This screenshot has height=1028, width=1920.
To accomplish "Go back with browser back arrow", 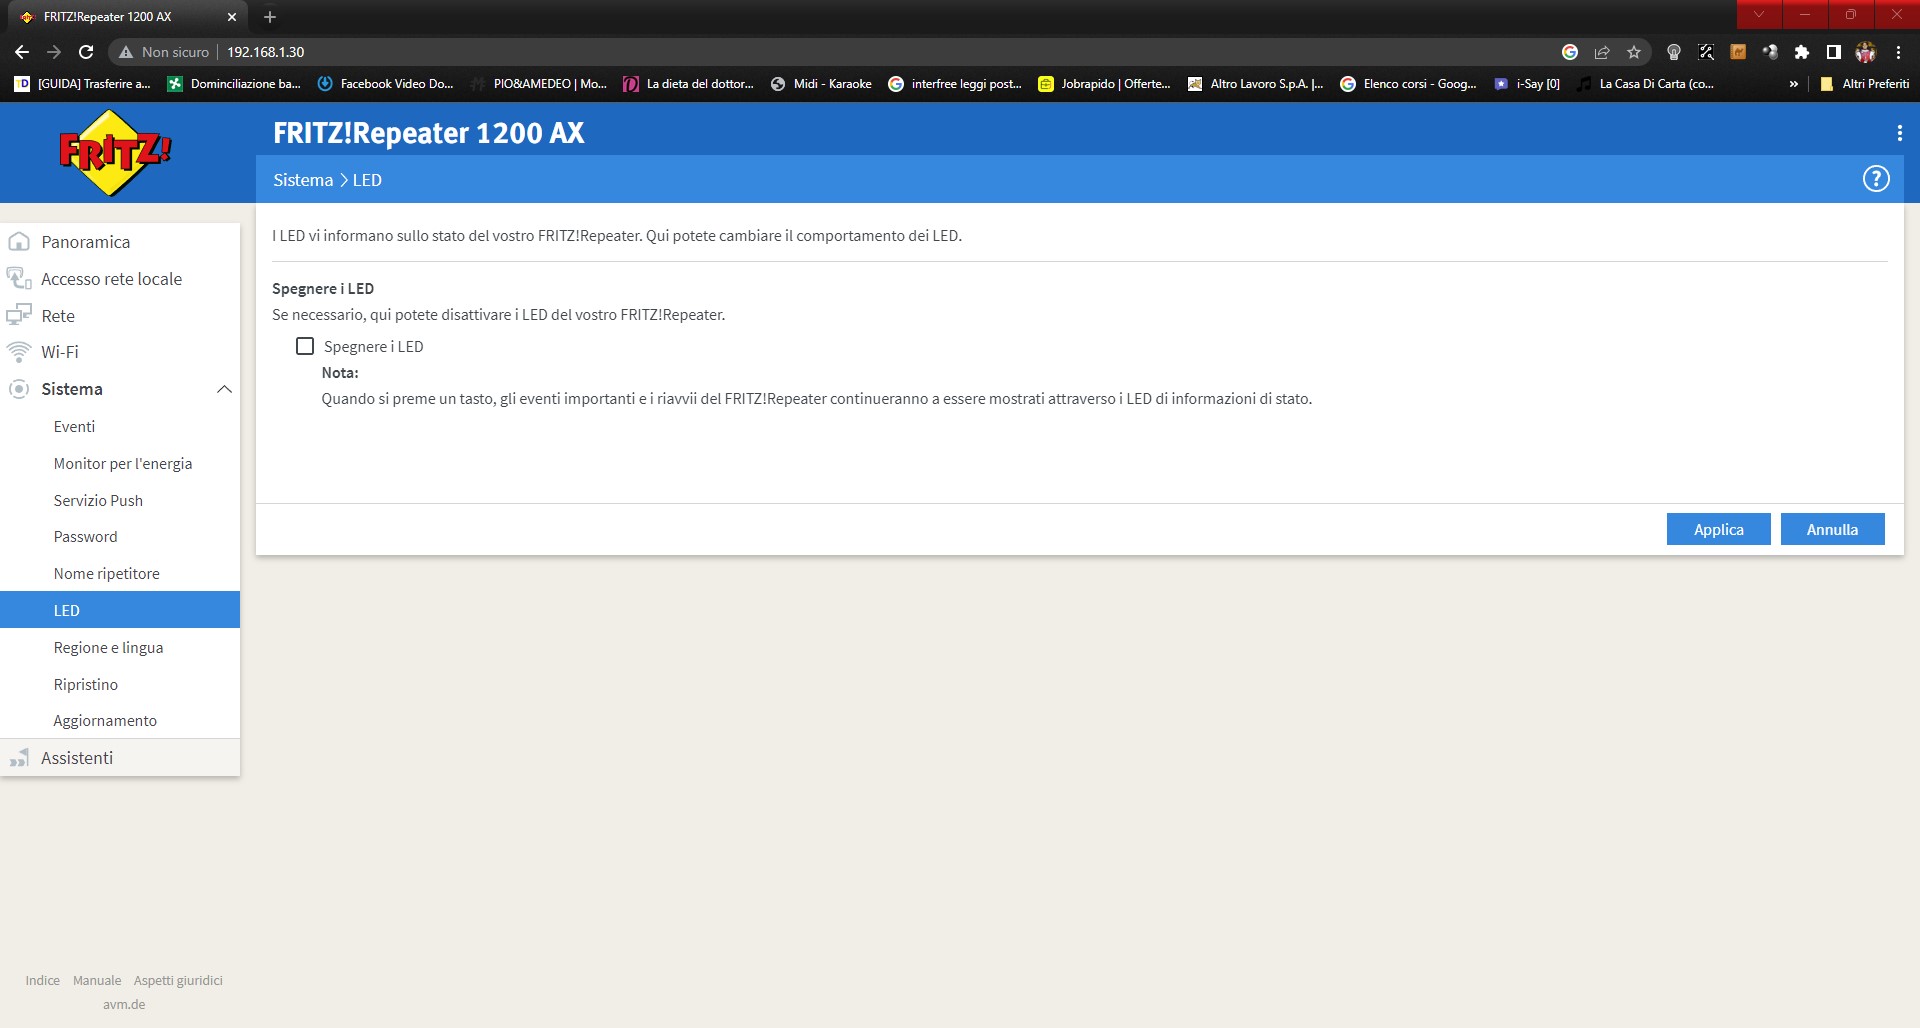I will click(22, 52).
